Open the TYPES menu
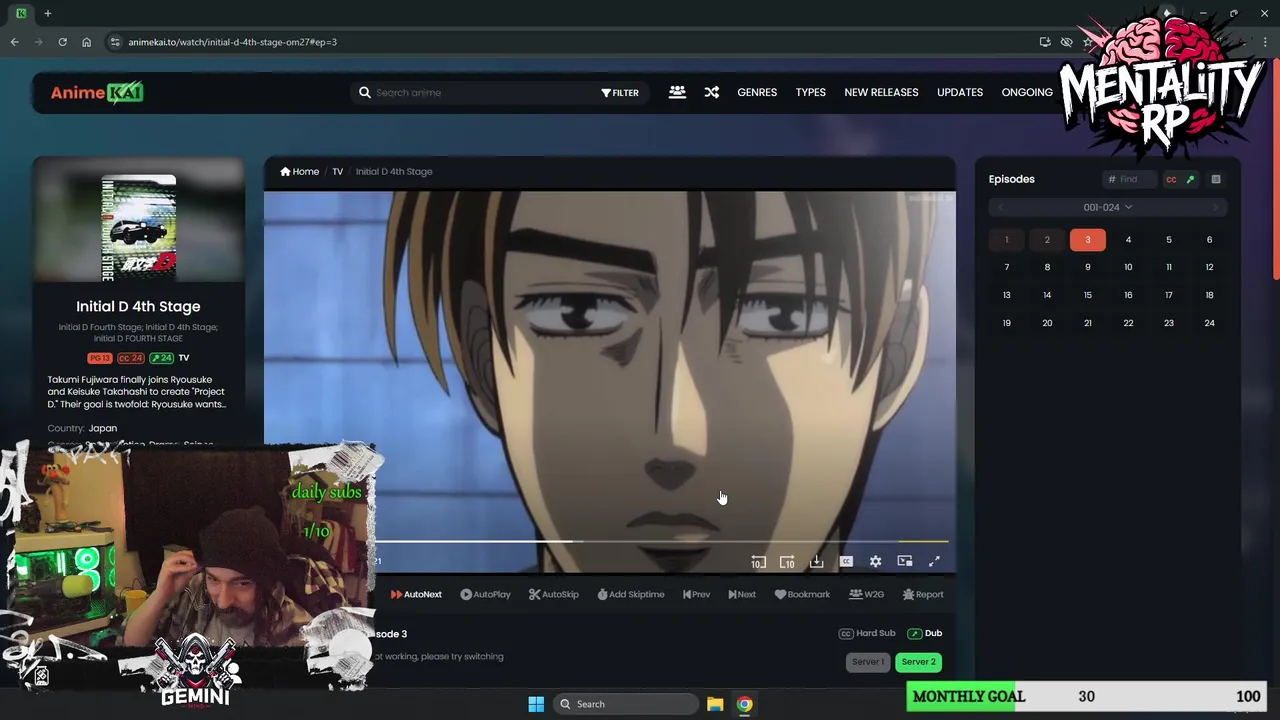1280x720 pixels. pyautogui.click(x=811, y=92)
